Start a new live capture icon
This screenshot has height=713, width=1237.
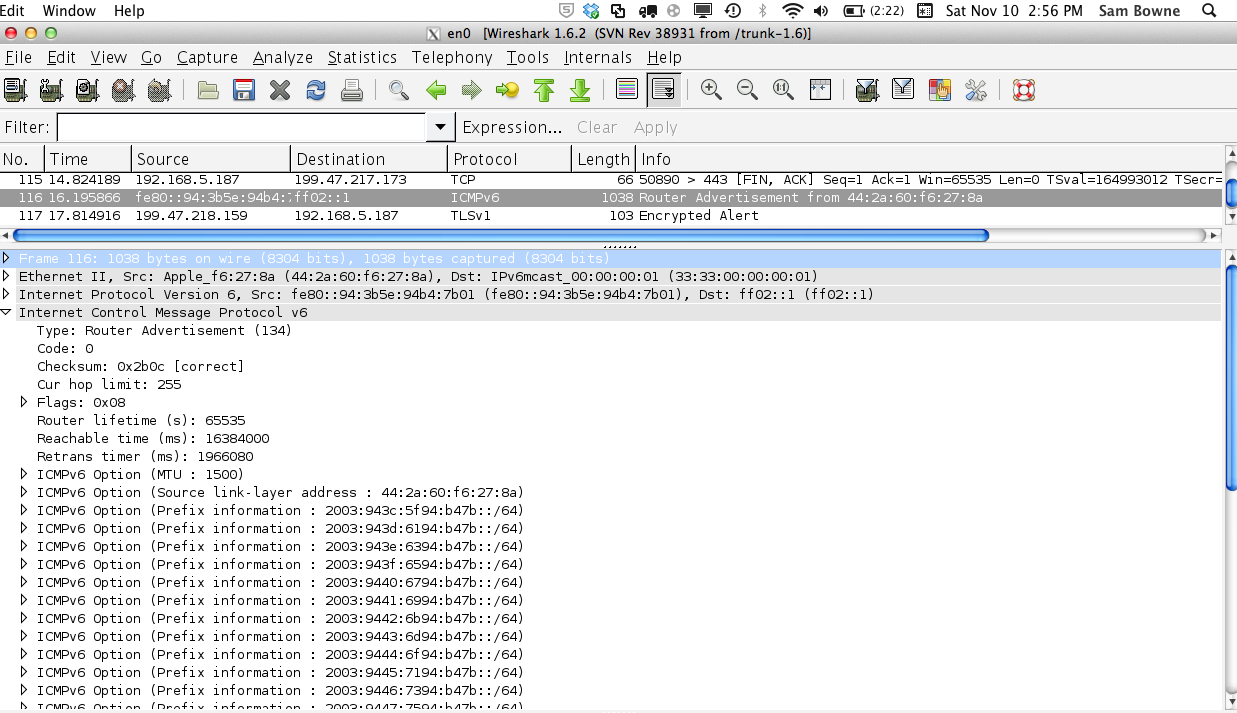coord(88,91)
